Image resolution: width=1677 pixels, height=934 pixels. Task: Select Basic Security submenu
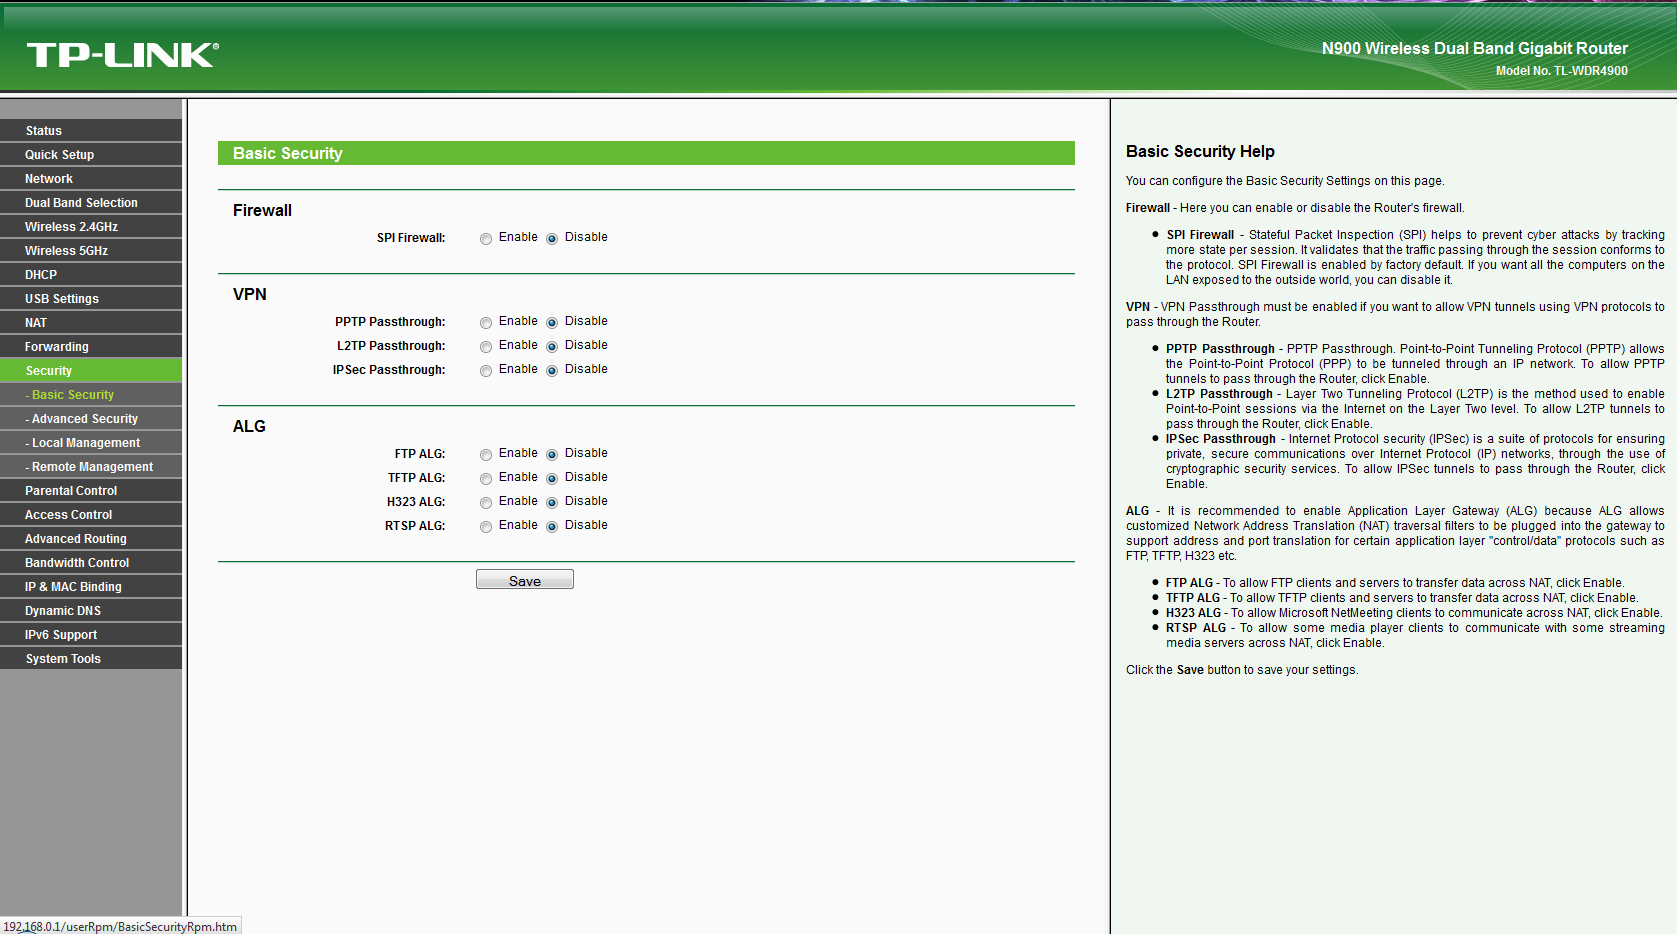(91, 395)
